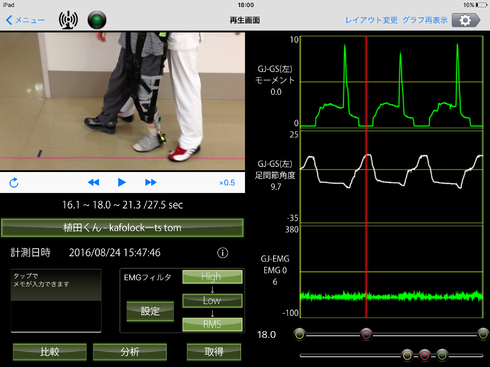Tap the 再生画面 screen title

[245, 20]
